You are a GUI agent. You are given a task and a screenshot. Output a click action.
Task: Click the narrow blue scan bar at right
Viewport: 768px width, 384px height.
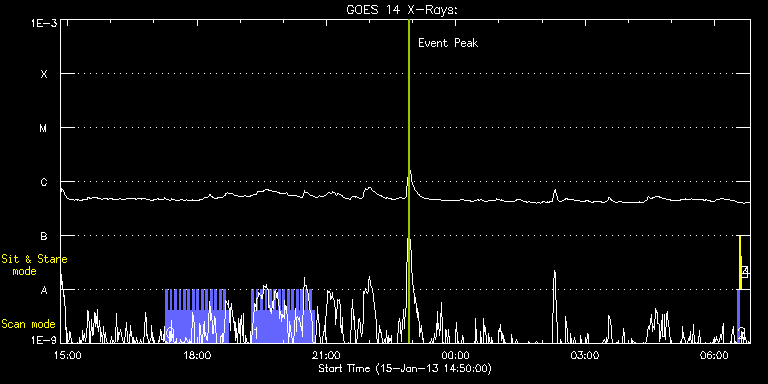pos(739,316)
